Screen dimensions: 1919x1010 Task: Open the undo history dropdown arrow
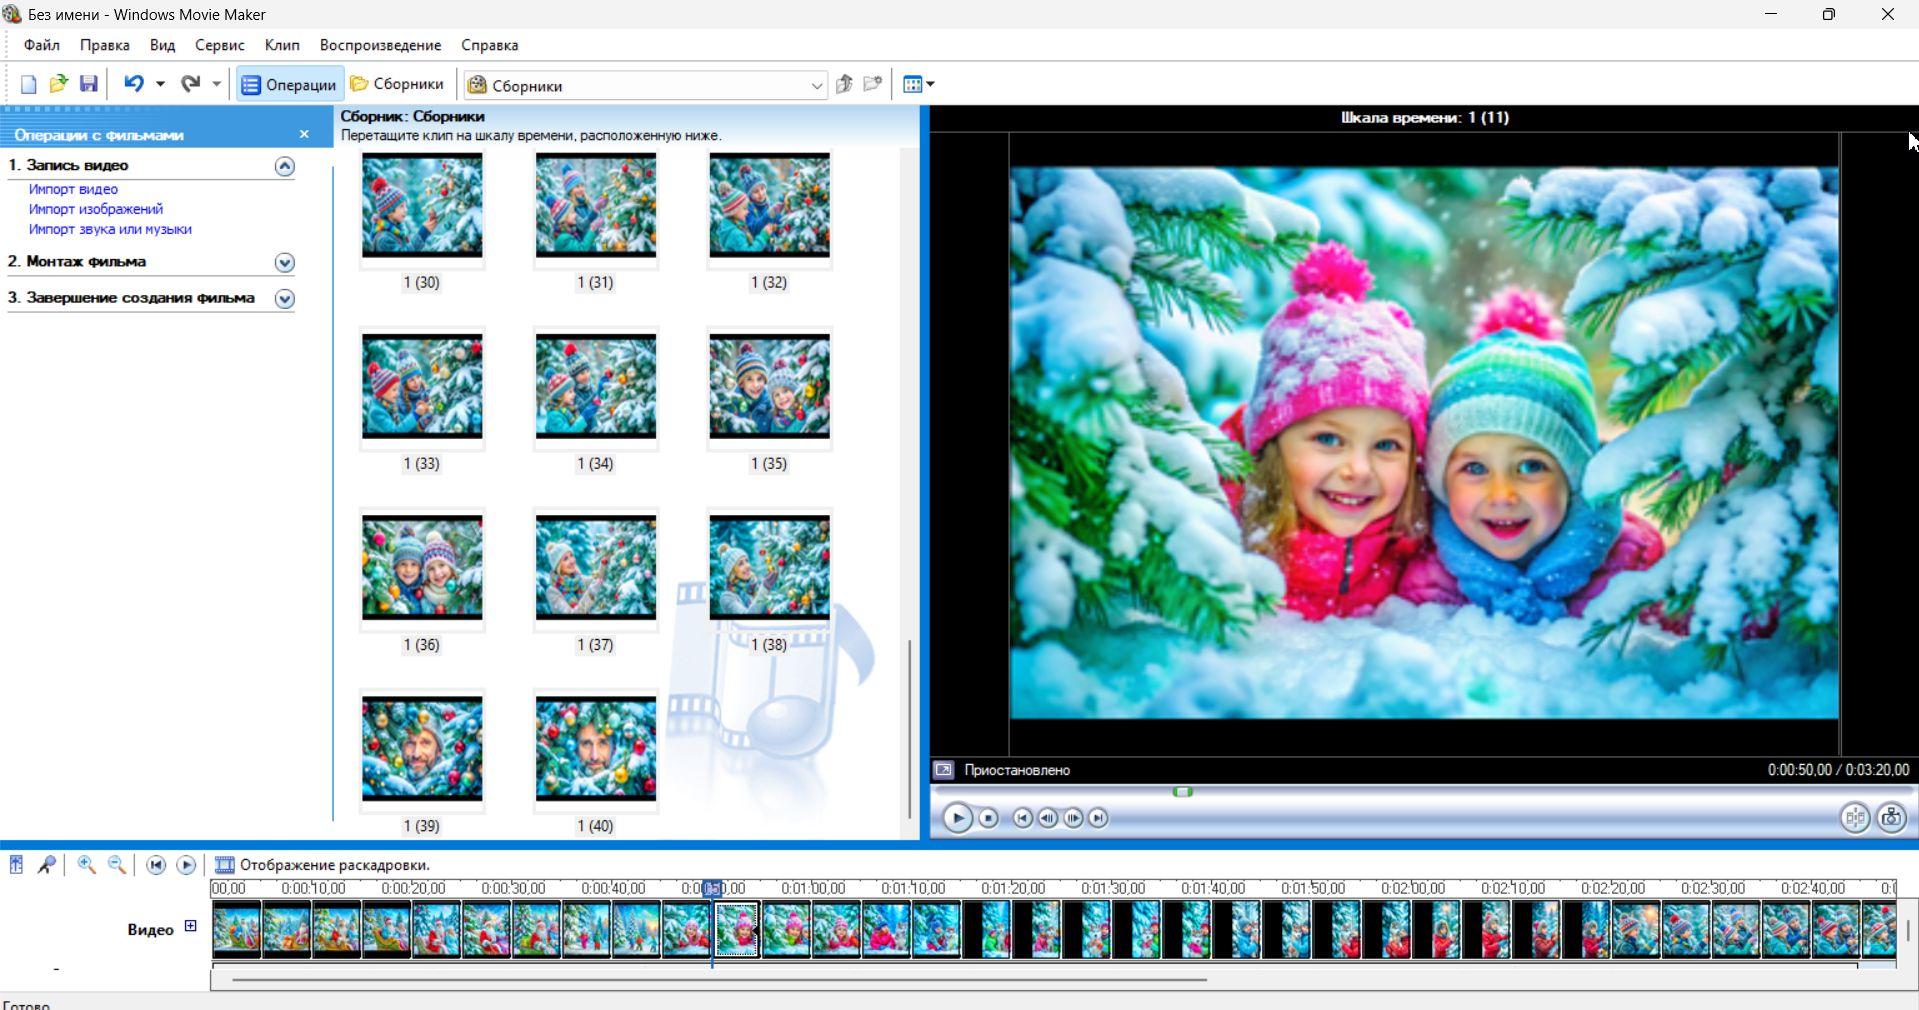click(160, 85)
